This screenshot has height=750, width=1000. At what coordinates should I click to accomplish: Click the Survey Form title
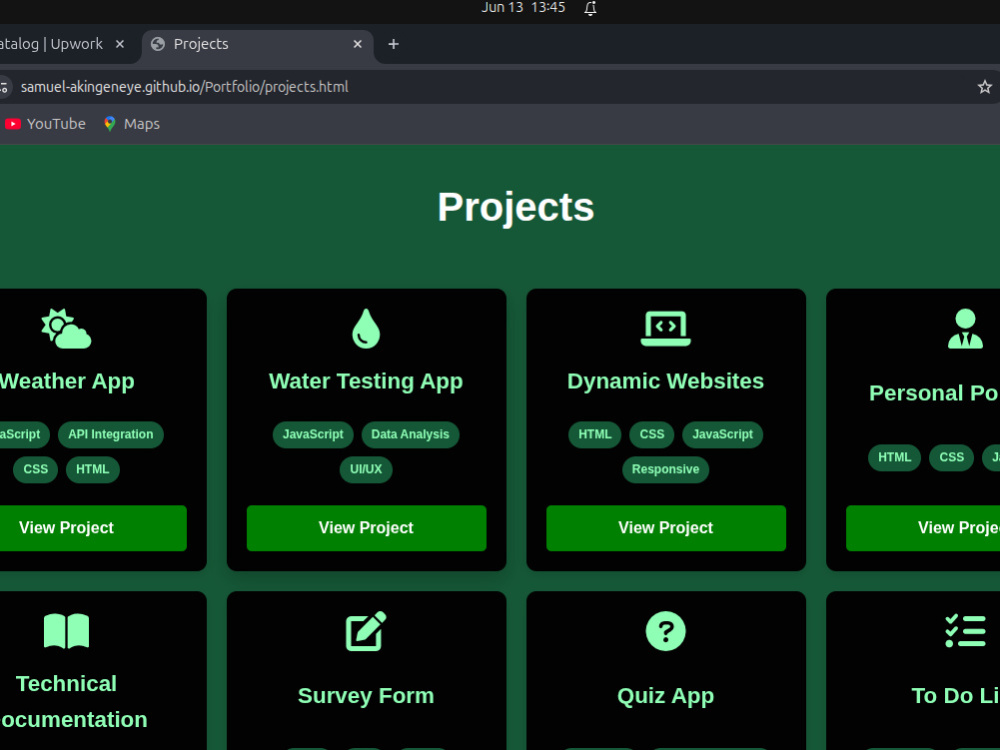(x=366, y=696)
